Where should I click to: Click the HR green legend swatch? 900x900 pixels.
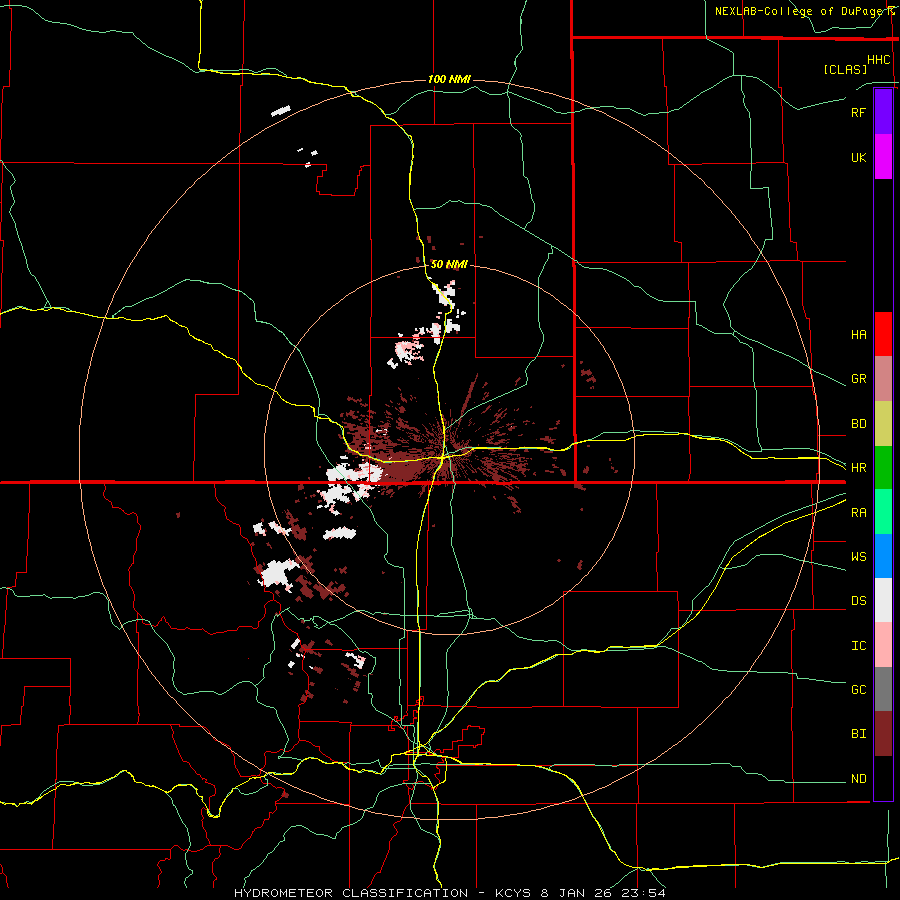click(883, 467)
